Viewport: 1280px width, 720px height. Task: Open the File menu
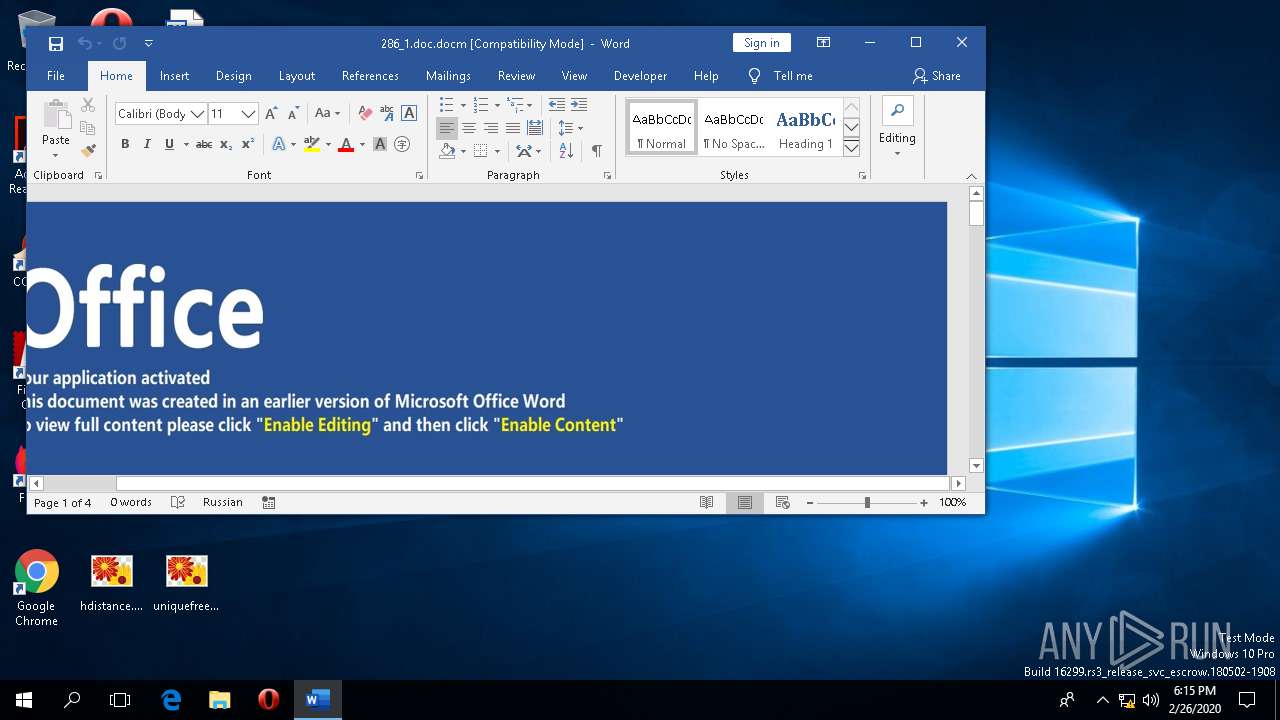pos(56,76)
